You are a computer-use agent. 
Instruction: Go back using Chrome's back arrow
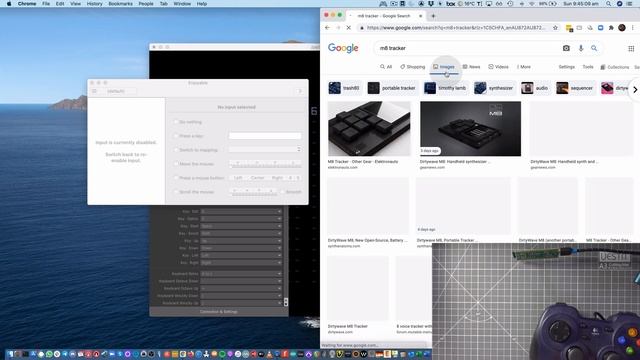327,28
